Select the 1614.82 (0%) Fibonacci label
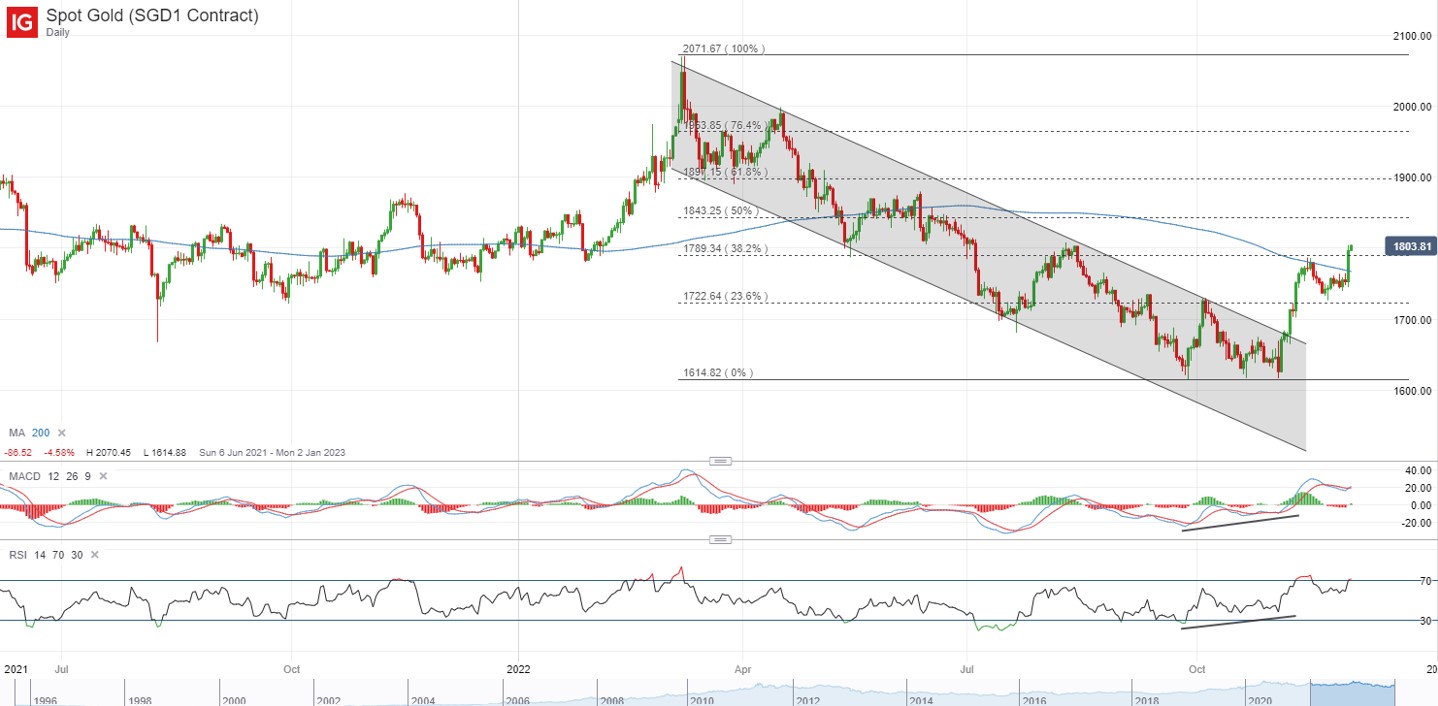 (718, 373)
